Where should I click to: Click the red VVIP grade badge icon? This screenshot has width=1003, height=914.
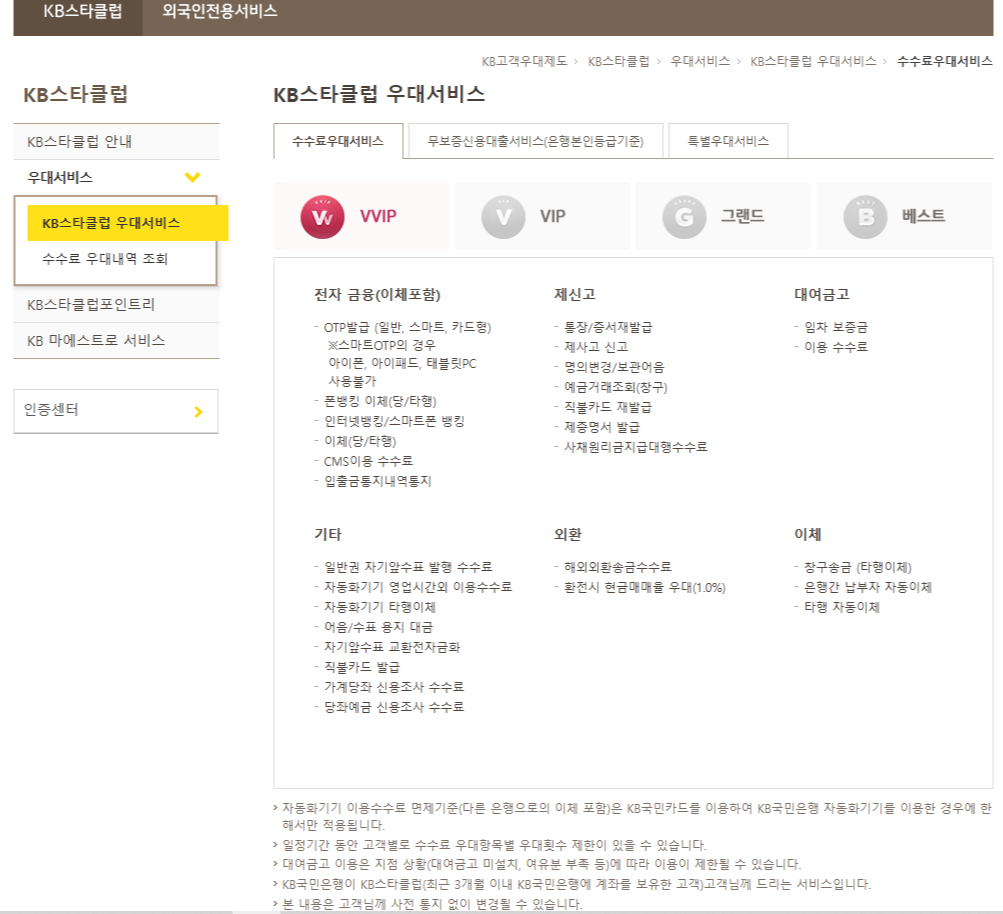pyautogui.click(x=322, y=217)
